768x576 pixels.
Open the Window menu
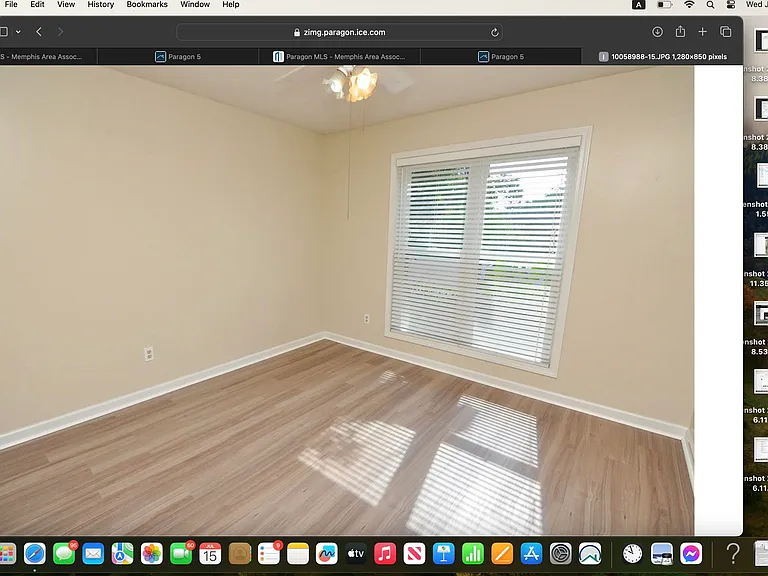195,4
